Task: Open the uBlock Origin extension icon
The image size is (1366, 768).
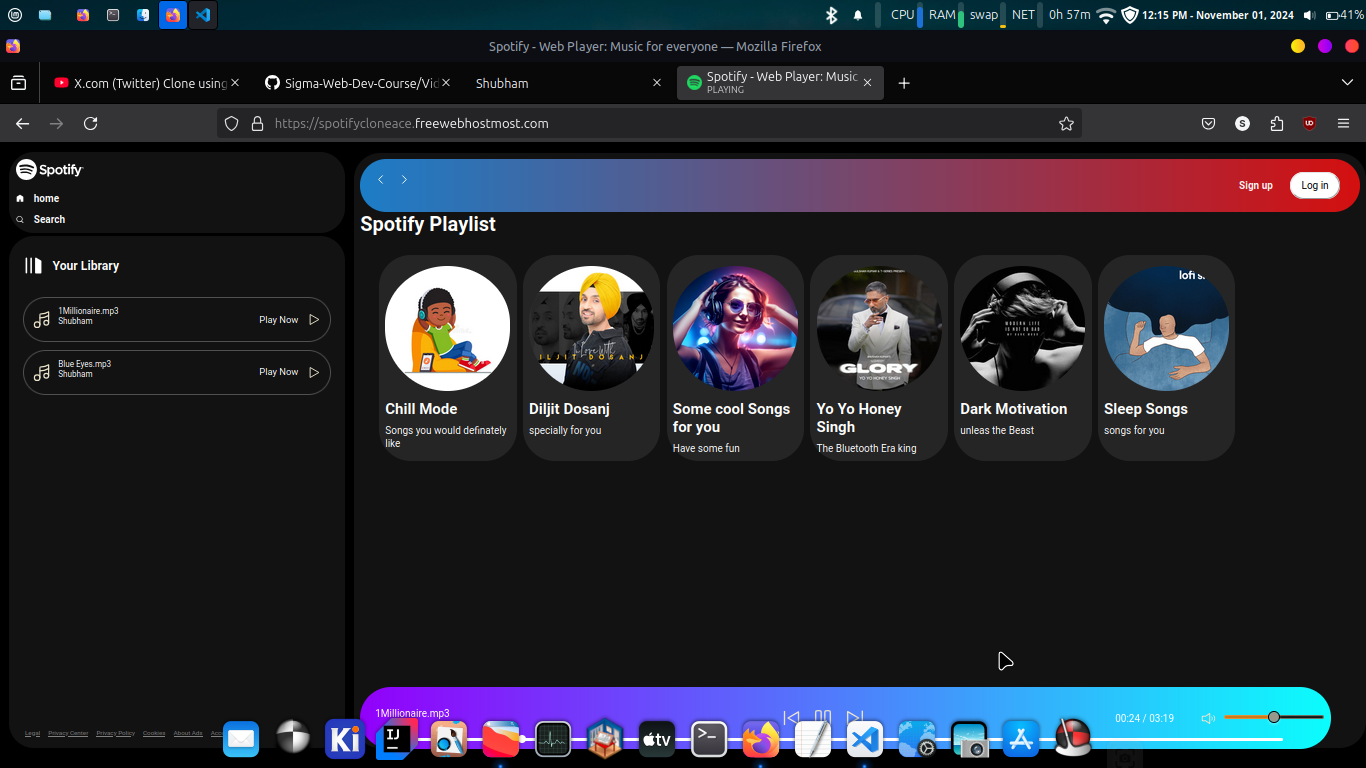Action: click(x=1309, y=123)
